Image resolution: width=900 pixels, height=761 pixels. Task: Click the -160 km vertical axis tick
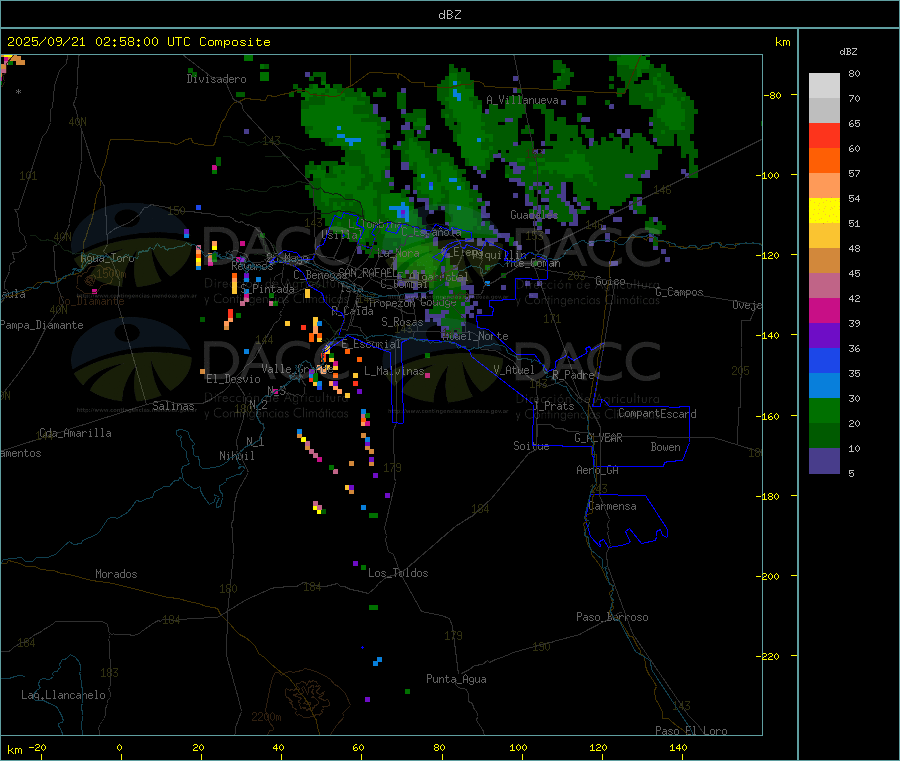[x=769, y=416]
